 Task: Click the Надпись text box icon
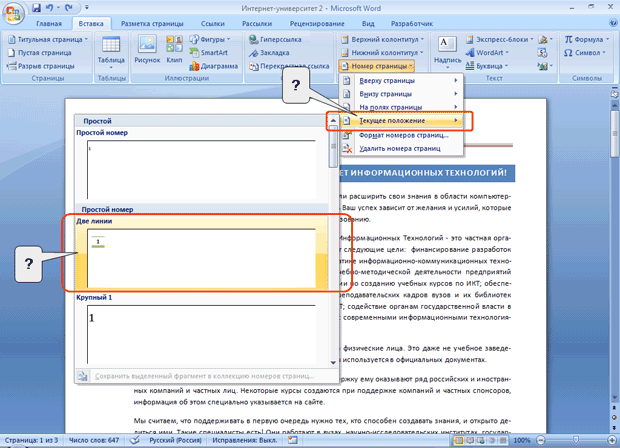(x=448, y=51)
